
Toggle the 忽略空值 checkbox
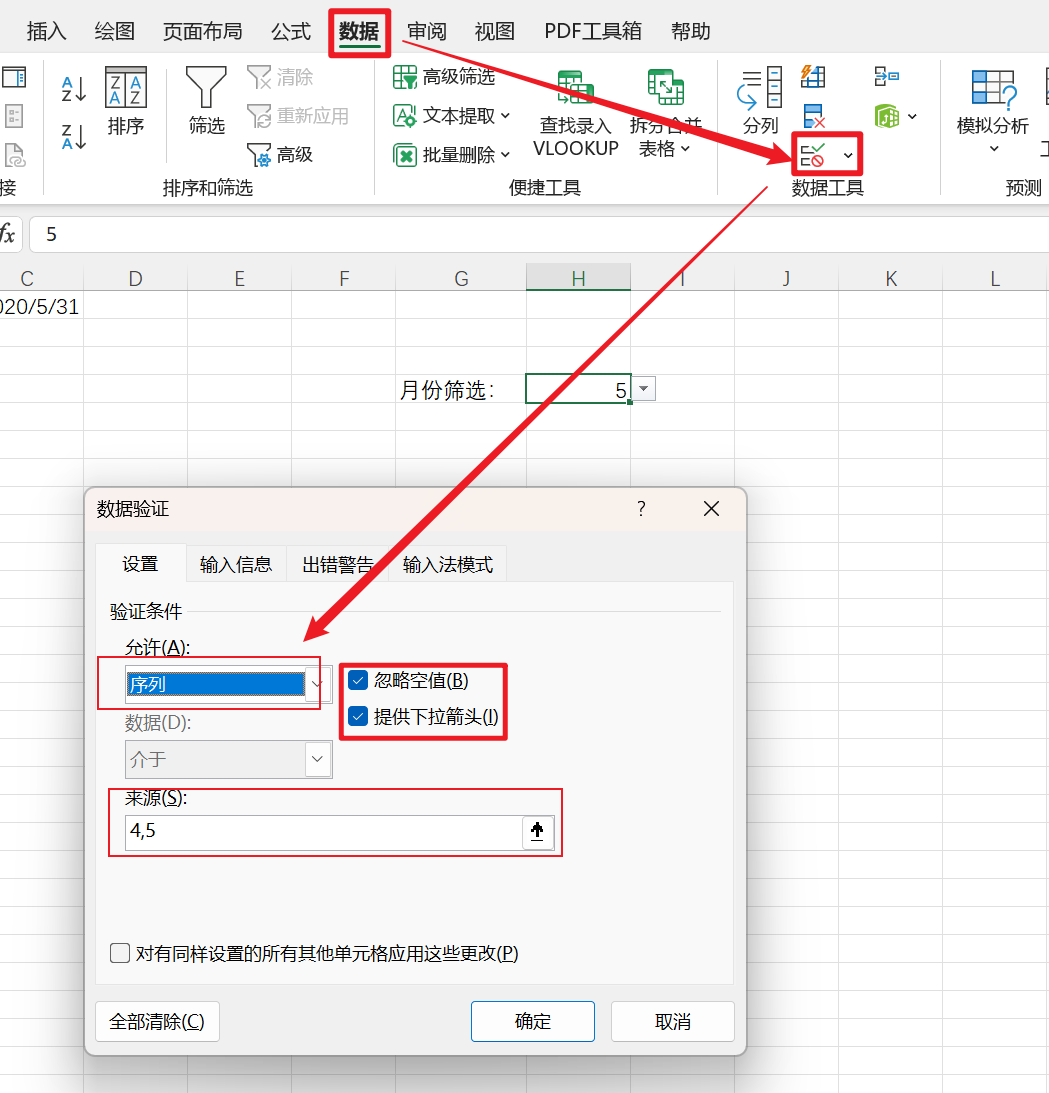[358, 681]
